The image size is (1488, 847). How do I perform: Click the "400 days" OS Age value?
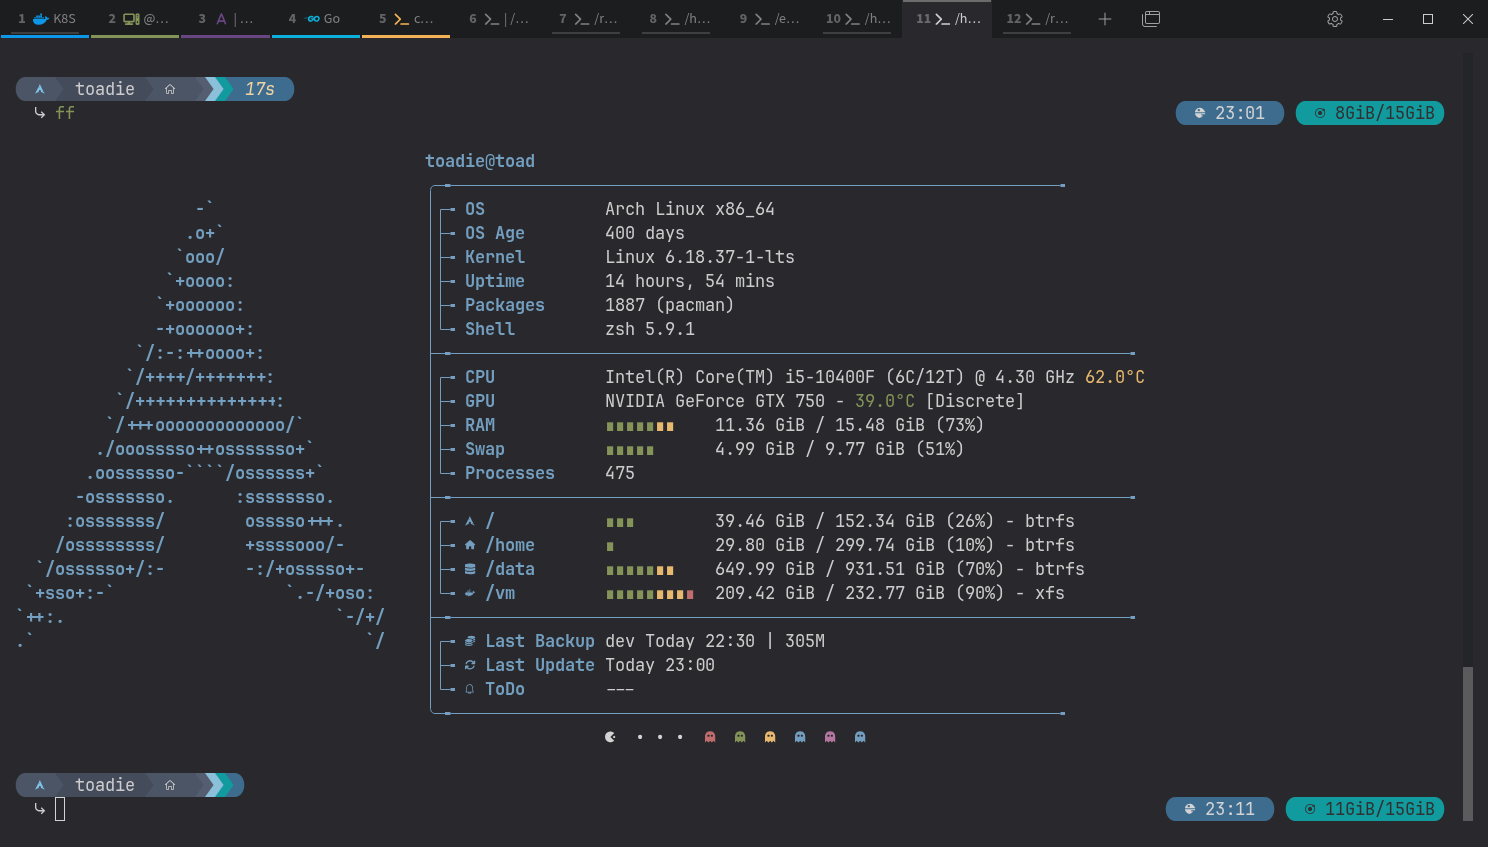tap(645, 233)
